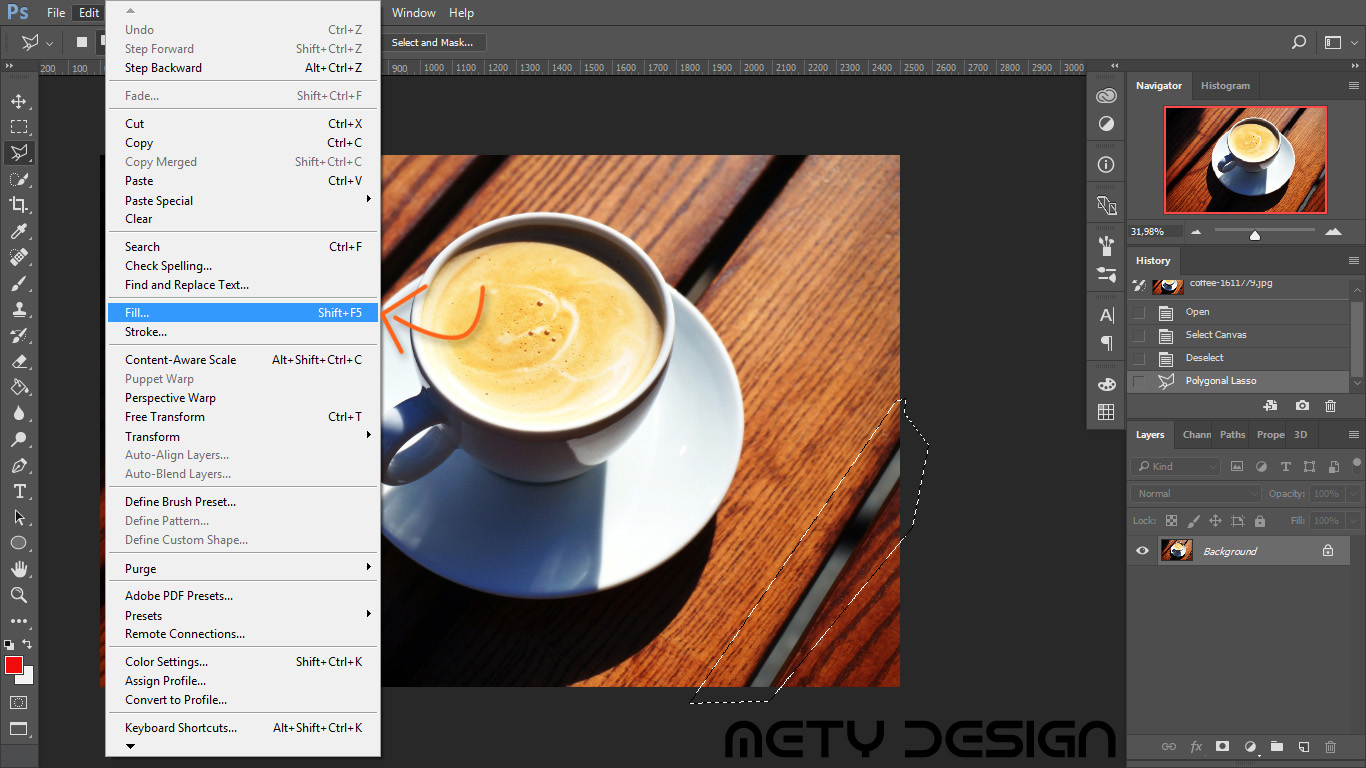Select the Brush tool
This screenshot has width=1366, height=768.
(19, 283)
